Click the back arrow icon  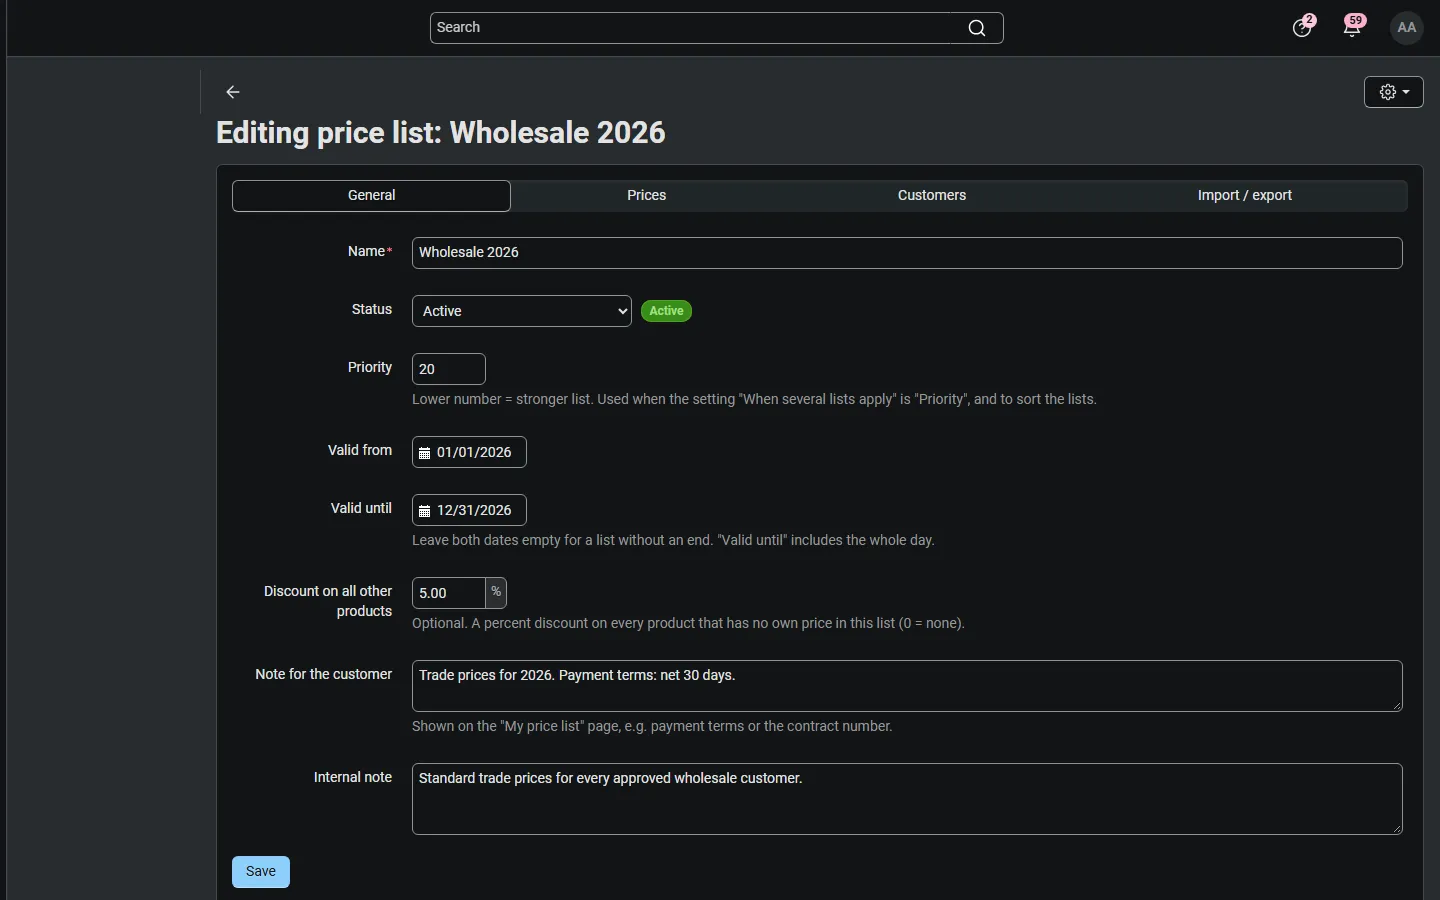233,92
